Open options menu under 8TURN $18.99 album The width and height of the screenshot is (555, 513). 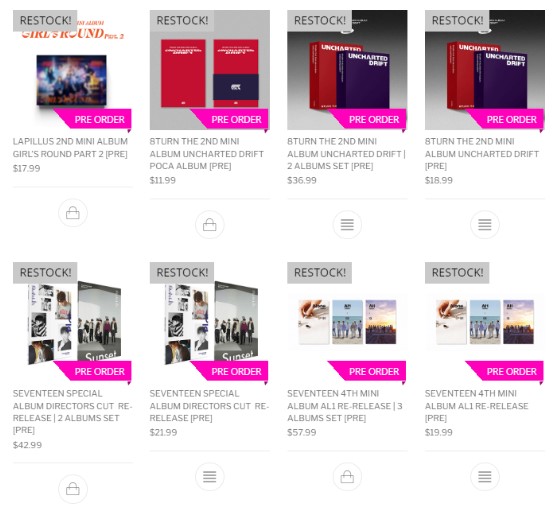coord(485,224)
